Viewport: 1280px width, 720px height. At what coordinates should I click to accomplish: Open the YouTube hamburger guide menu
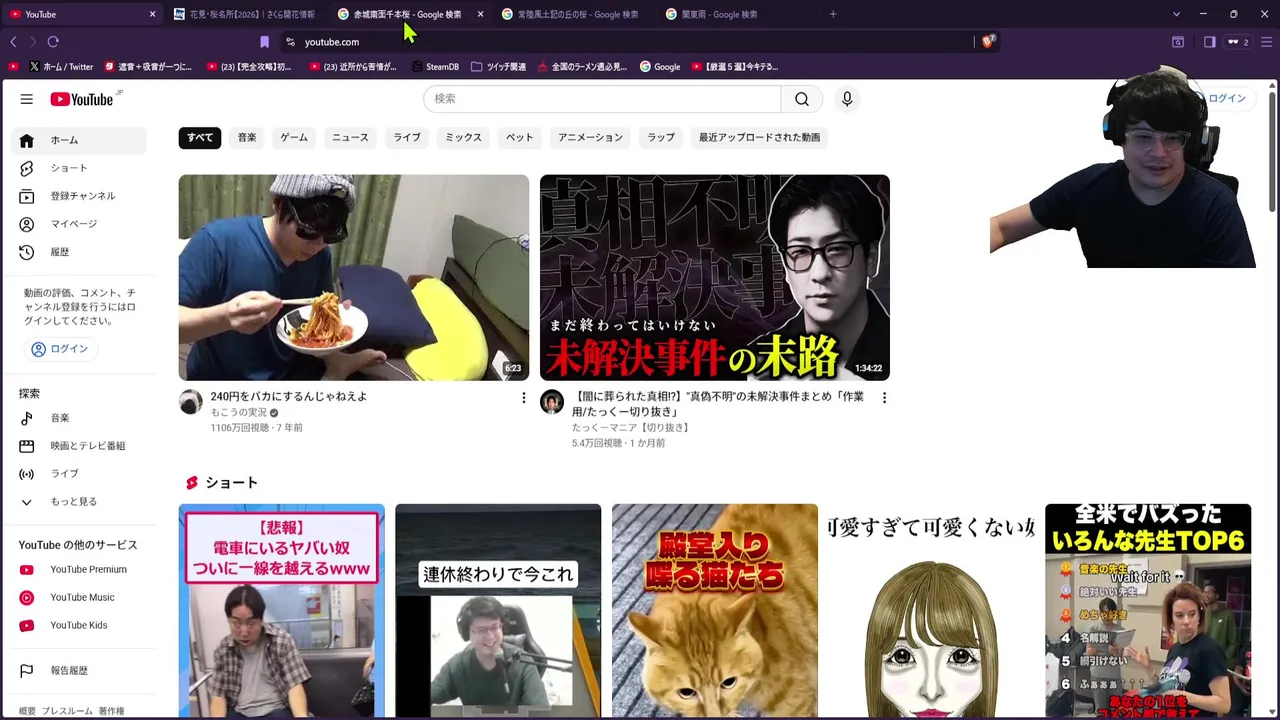27,99
